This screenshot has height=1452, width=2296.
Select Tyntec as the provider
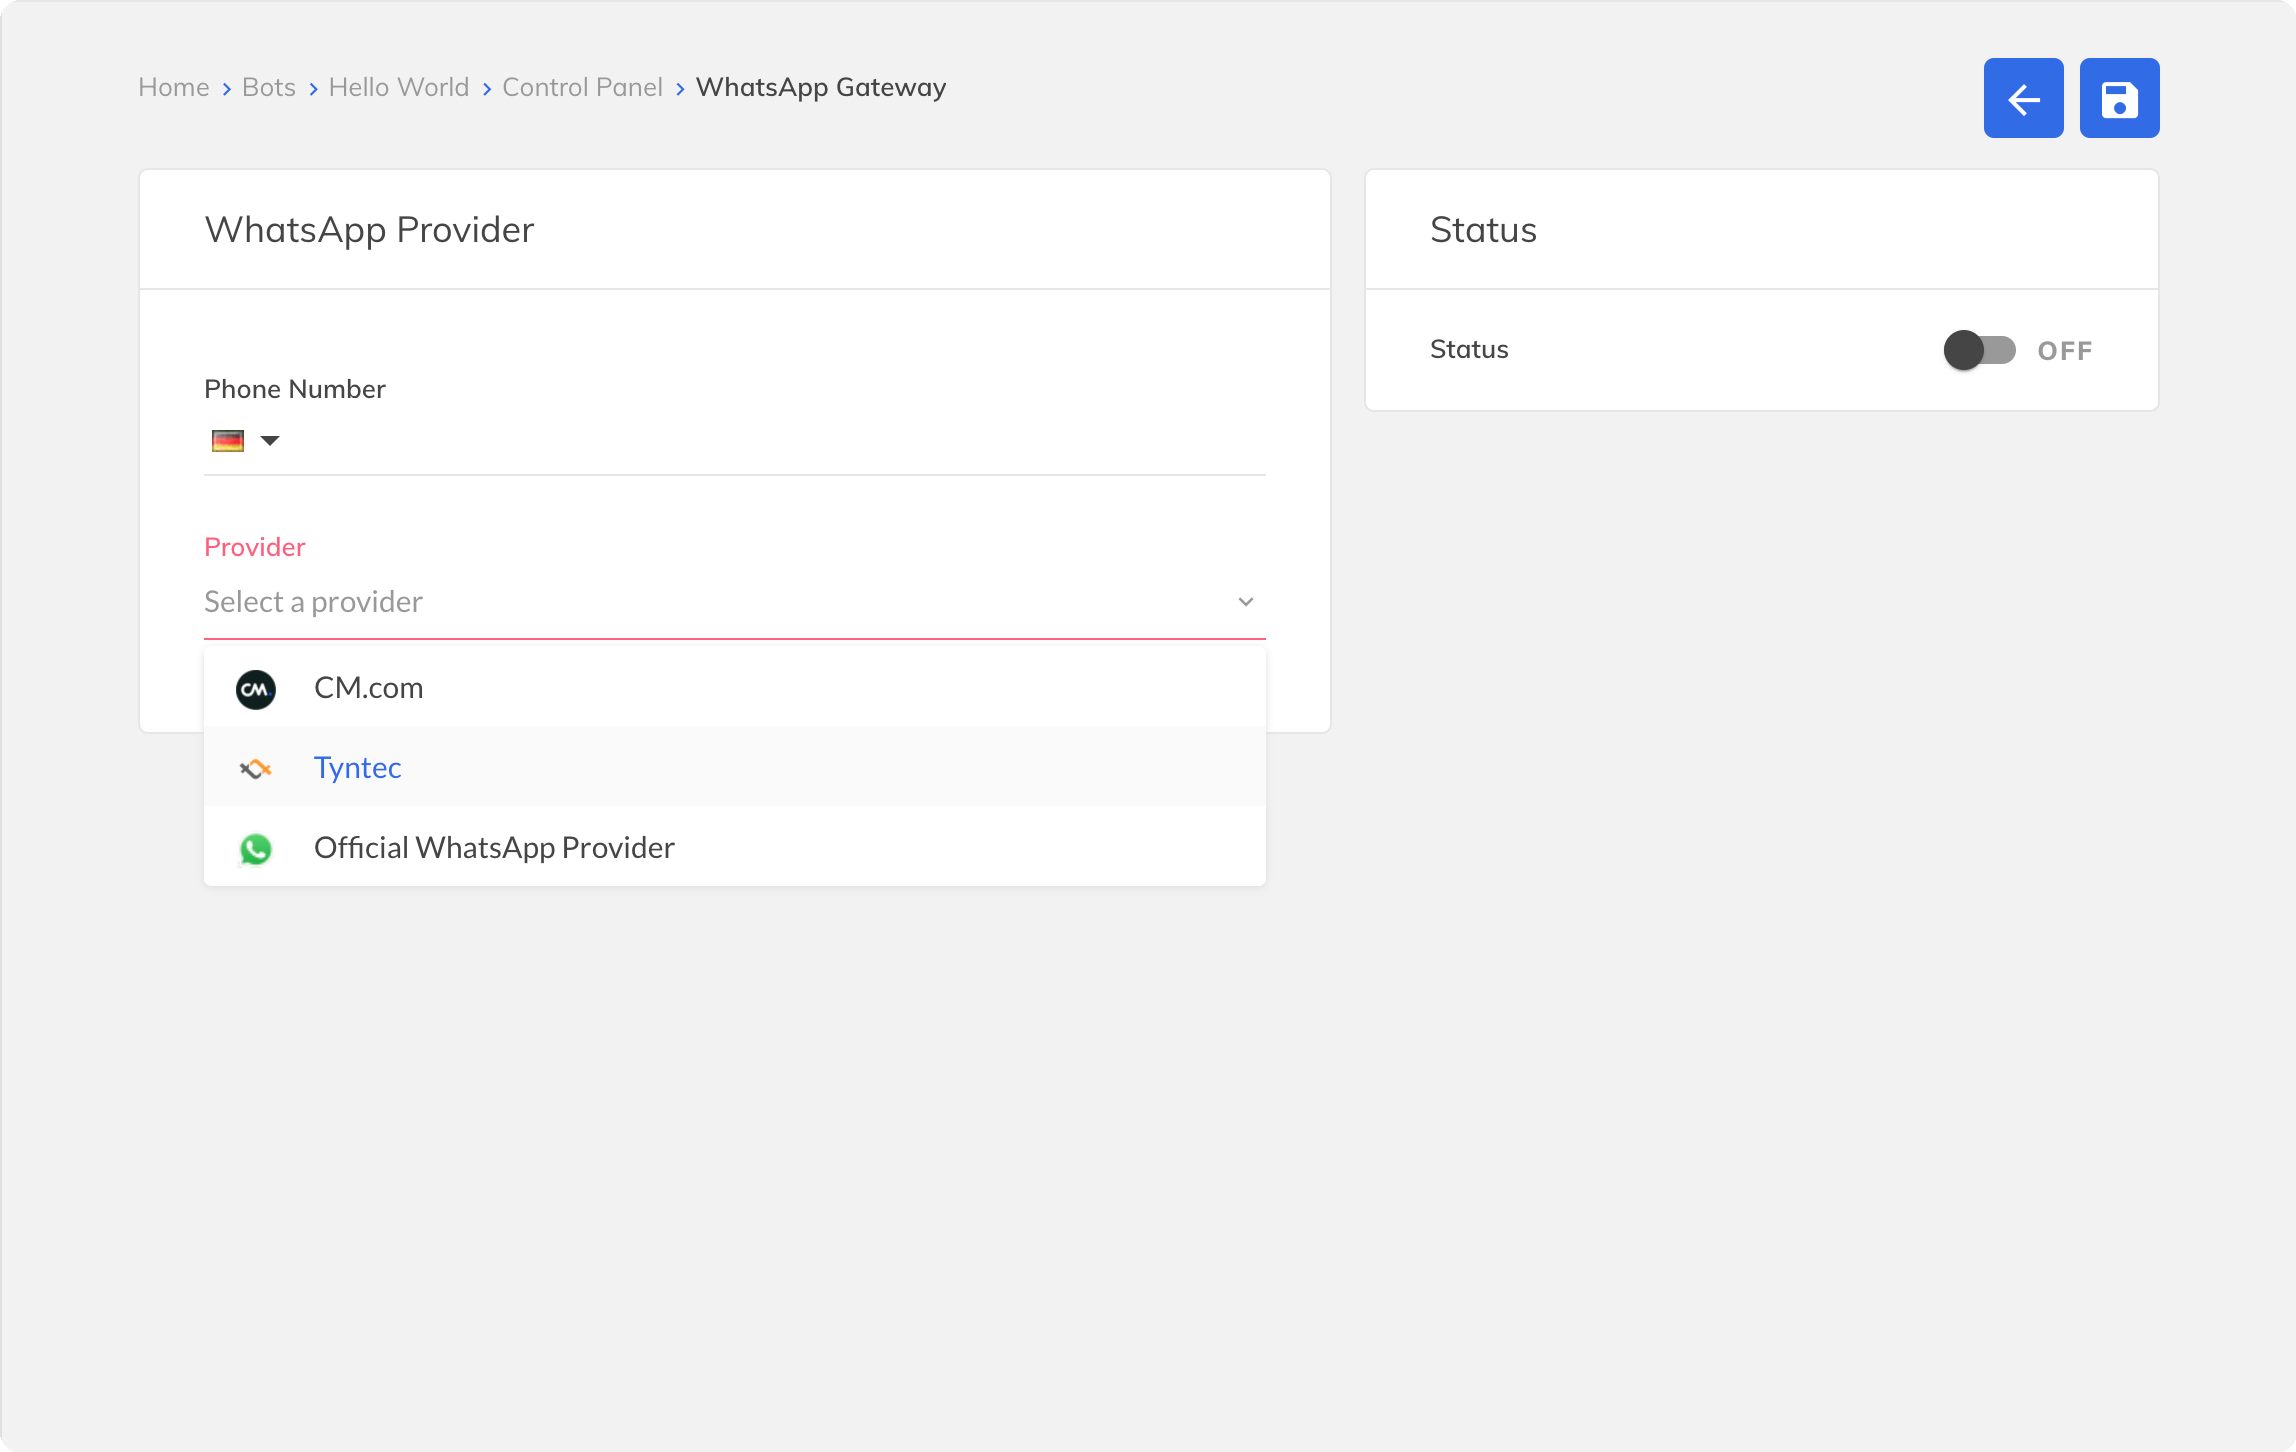(735, 767)
